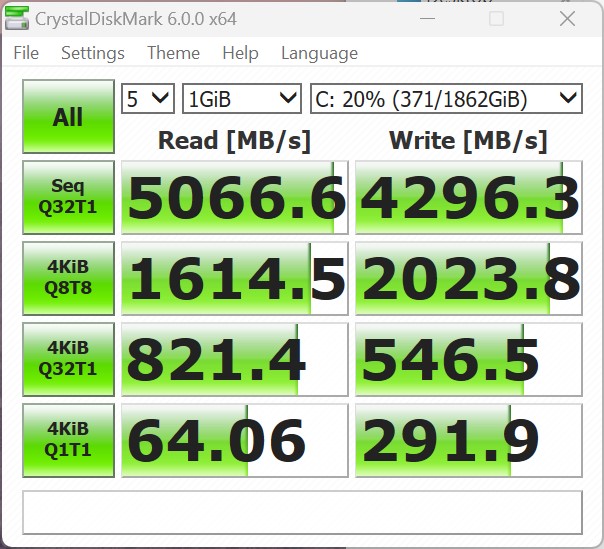Click the empty comment field at bottom
The width and height of the screenshot is (604, 549).
pos(302,512)
